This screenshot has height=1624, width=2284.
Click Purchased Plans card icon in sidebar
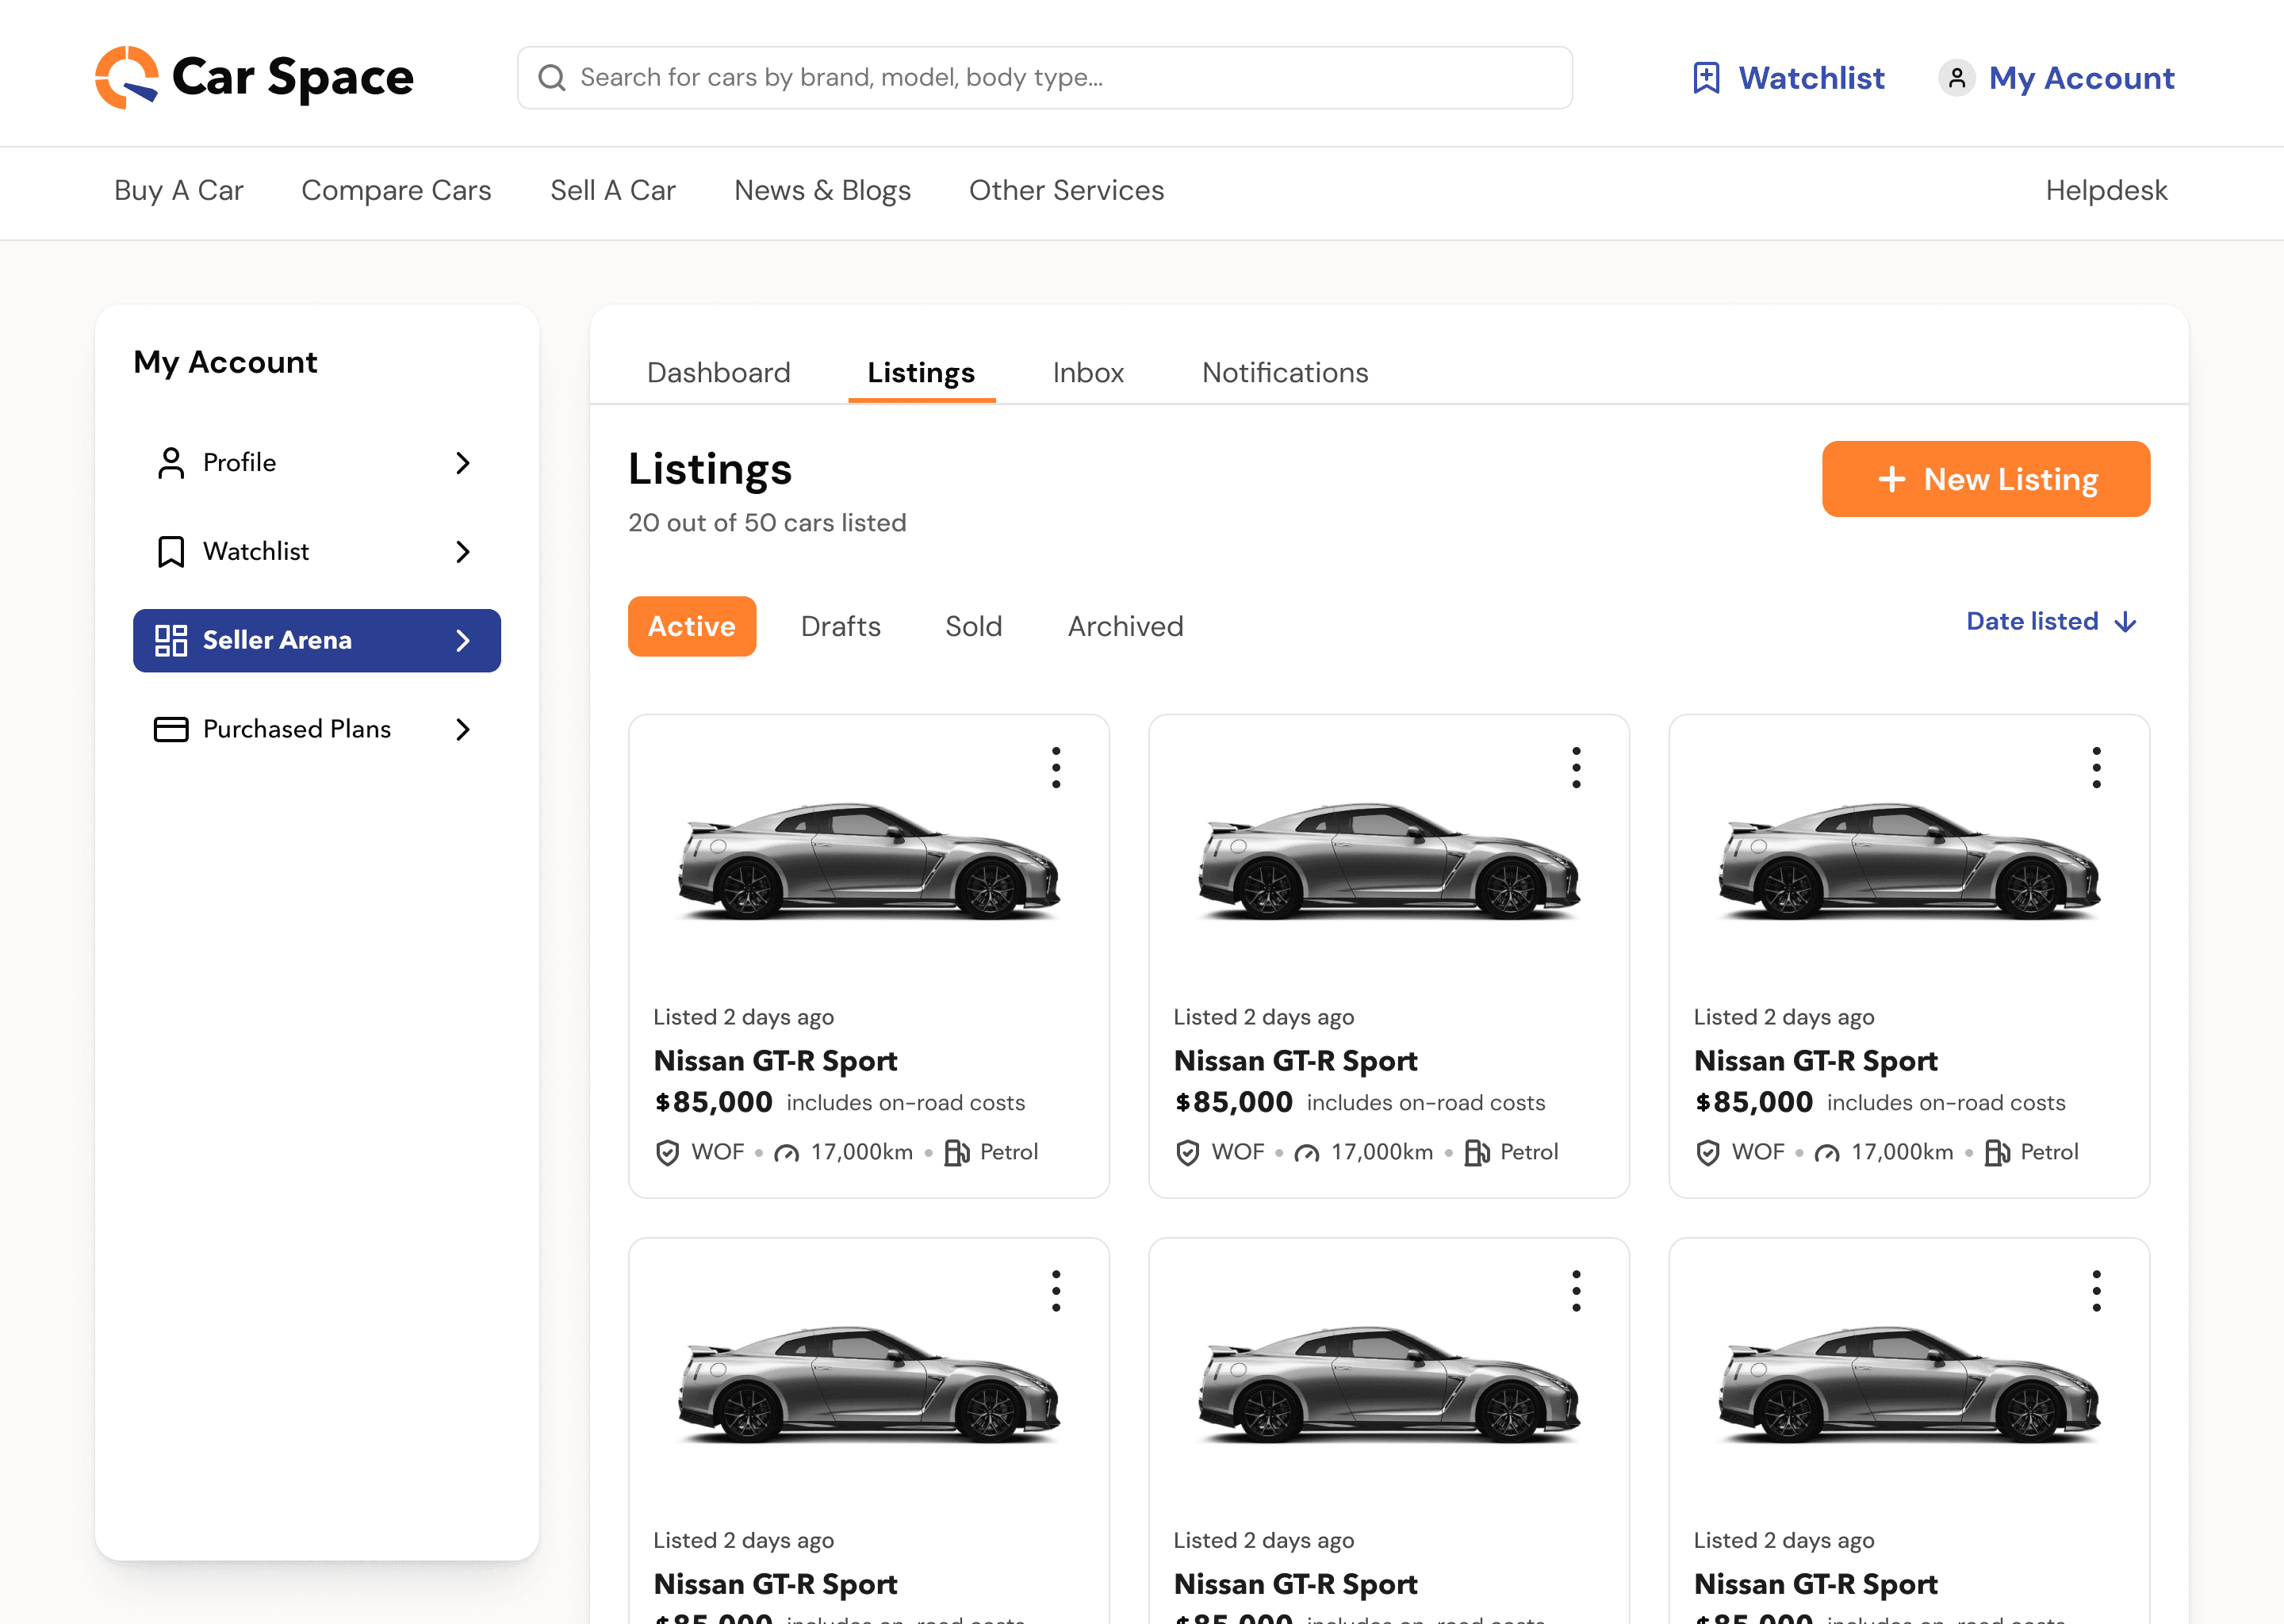171,729
